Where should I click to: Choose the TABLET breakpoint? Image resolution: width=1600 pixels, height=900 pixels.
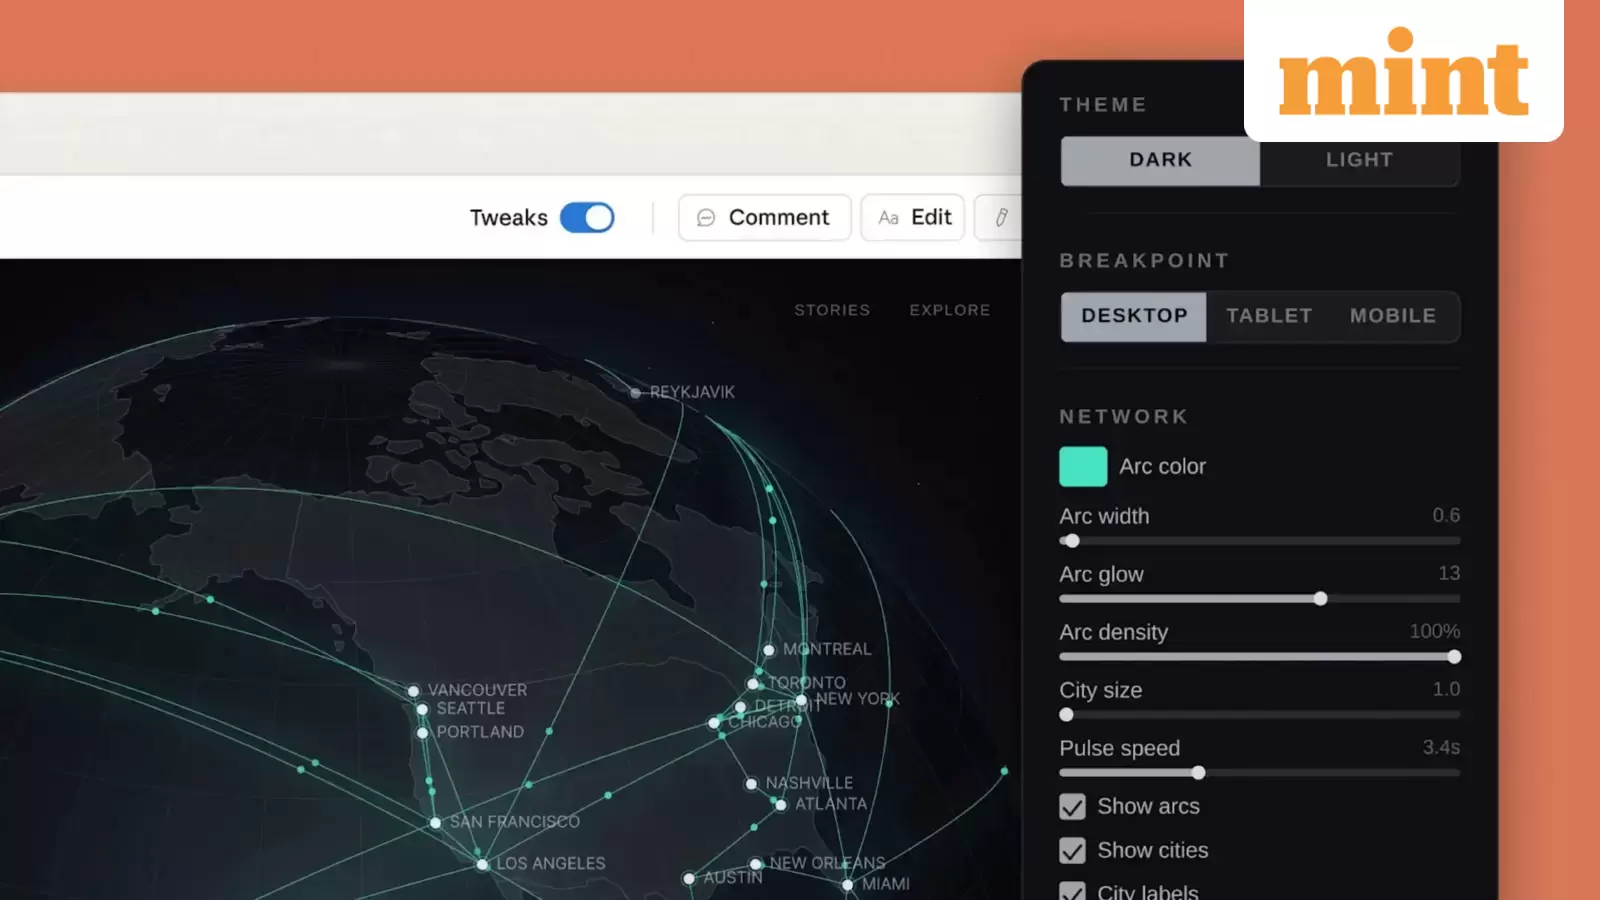[1268, 316]
